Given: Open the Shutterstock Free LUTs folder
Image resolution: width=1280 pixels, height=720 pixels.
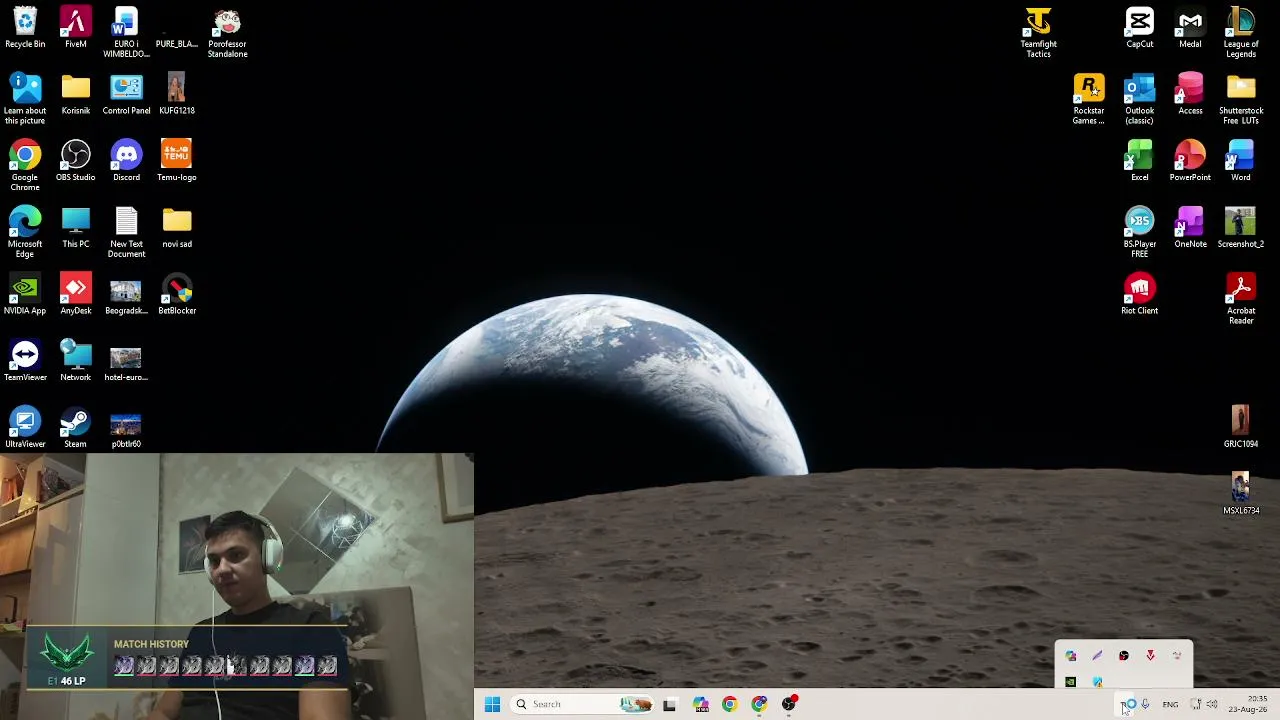Looking at the screenshot, I should click(x=1241, y=100).
